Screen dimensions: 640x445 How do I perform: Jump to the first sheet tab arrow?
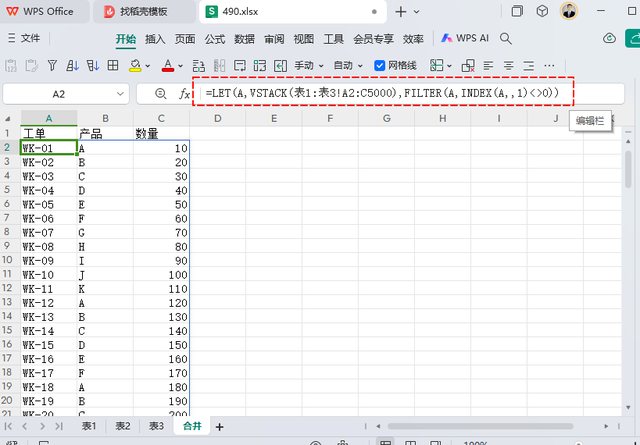click(8, 426)
